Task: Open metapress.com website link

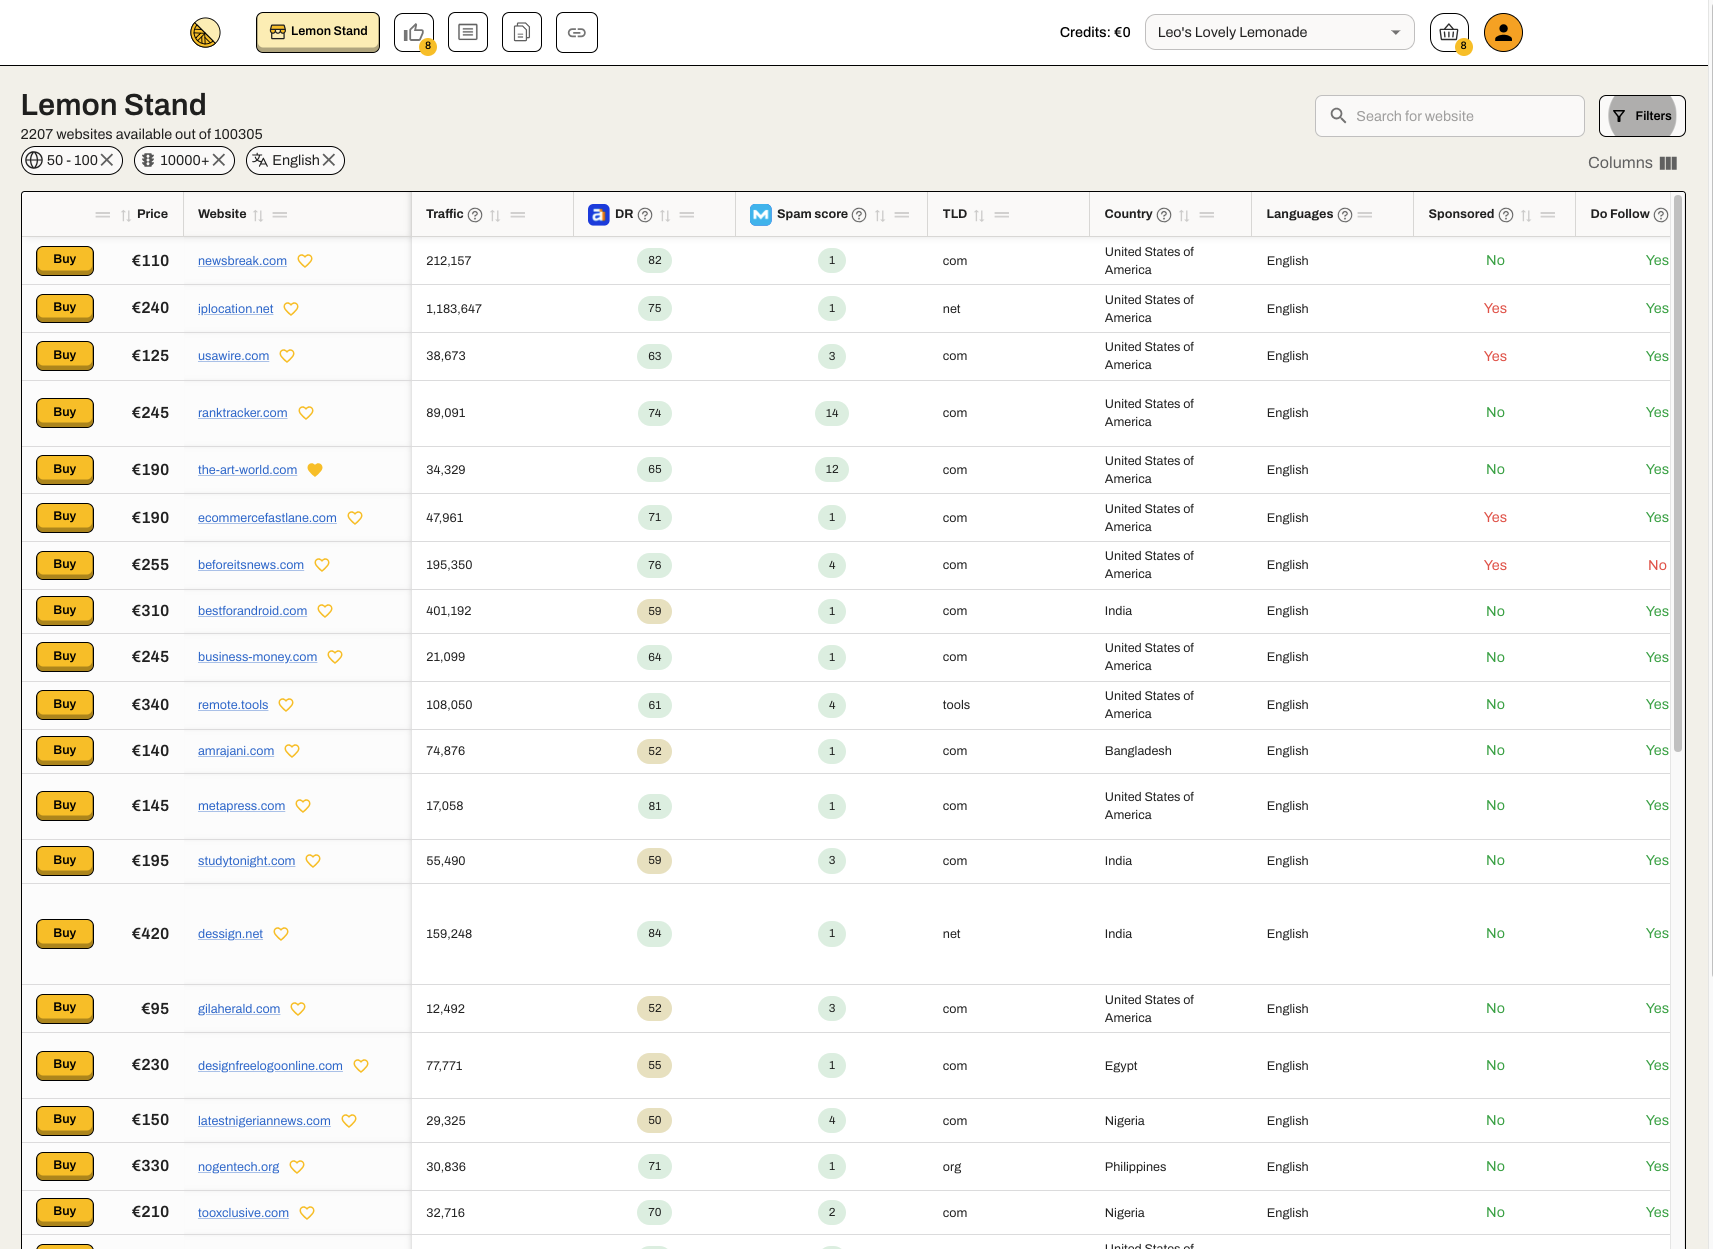Action: [241, 806]
